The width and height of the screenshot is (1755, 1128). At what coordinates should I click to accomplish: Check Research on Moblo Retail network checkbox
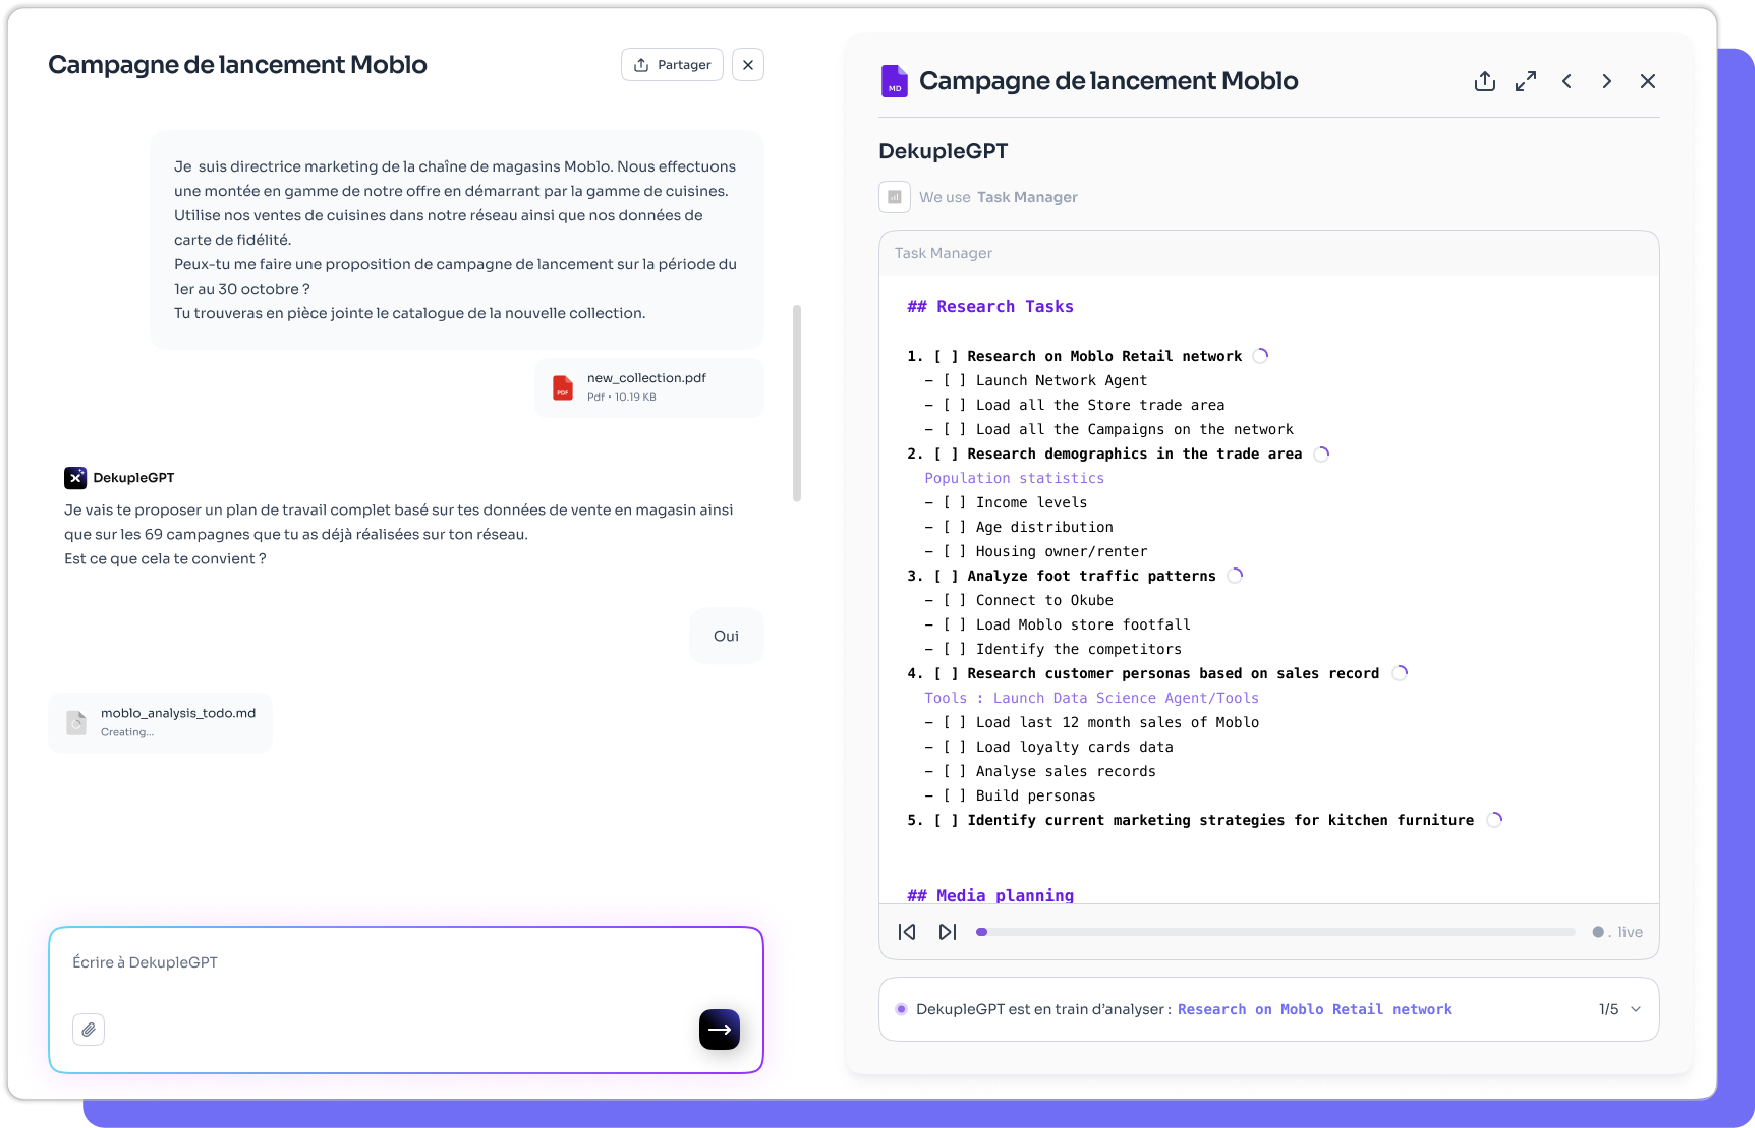point(946,356)
